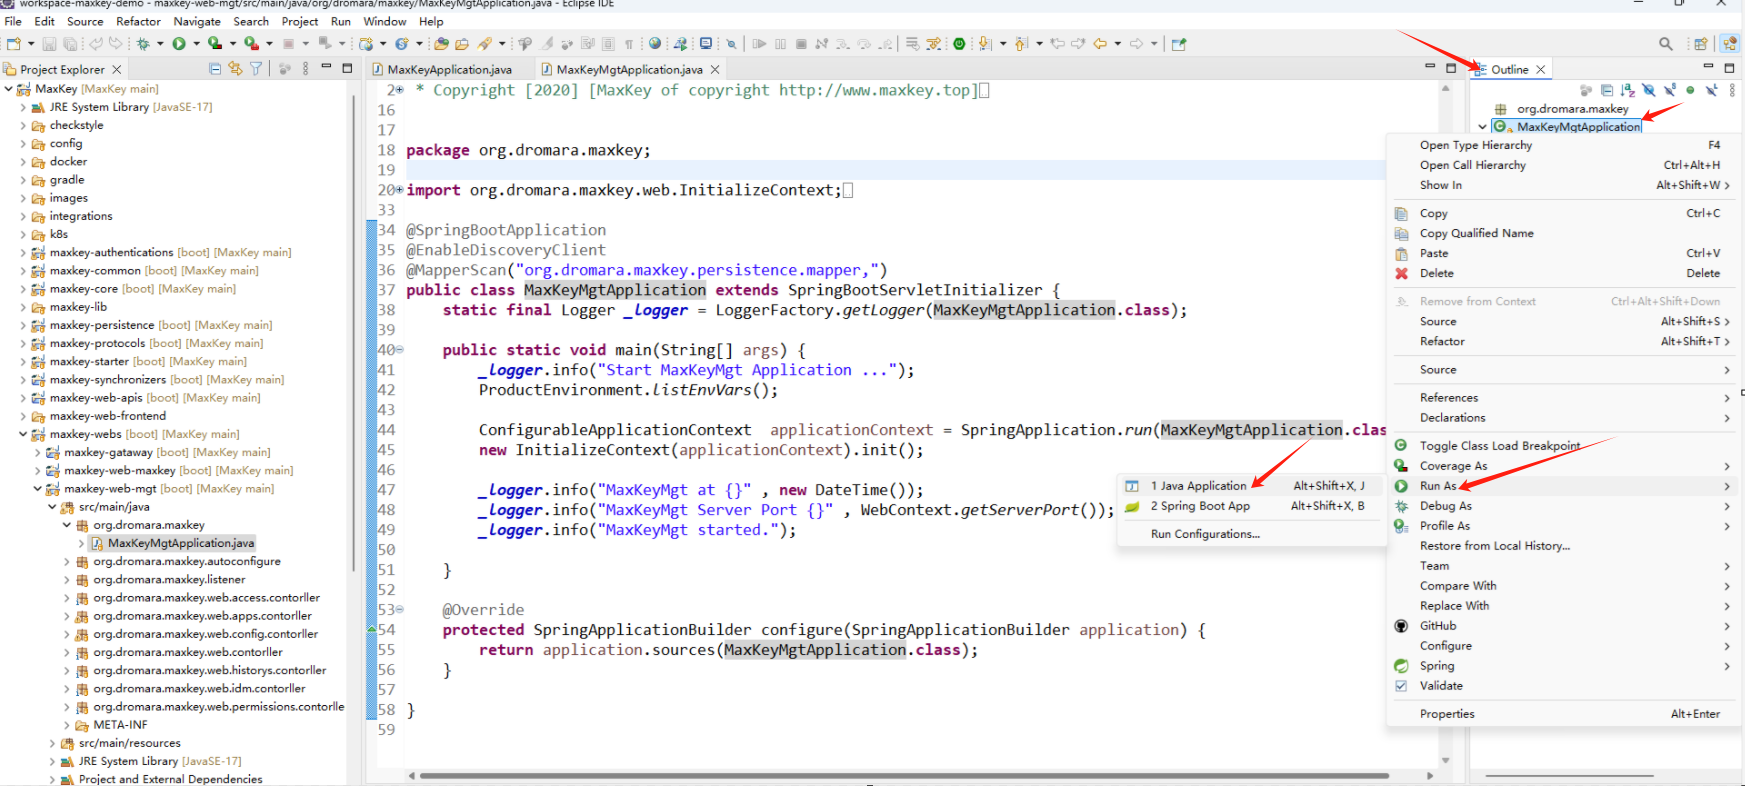
Task: Click the green Run toolbar button
Action: [178, 44]
